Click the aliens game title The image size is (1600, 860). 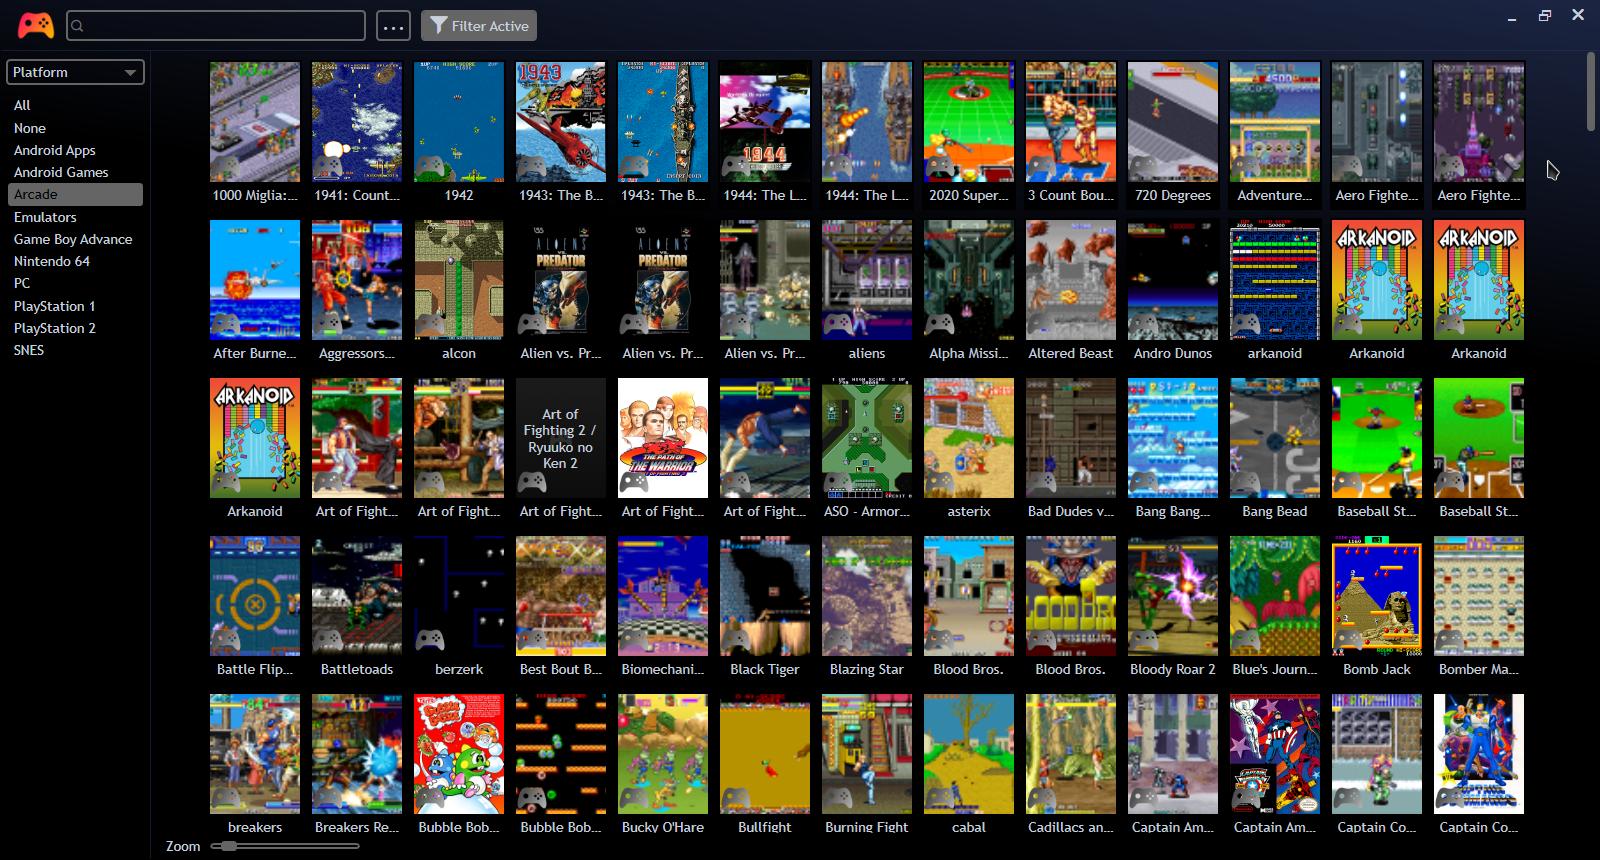867,353
